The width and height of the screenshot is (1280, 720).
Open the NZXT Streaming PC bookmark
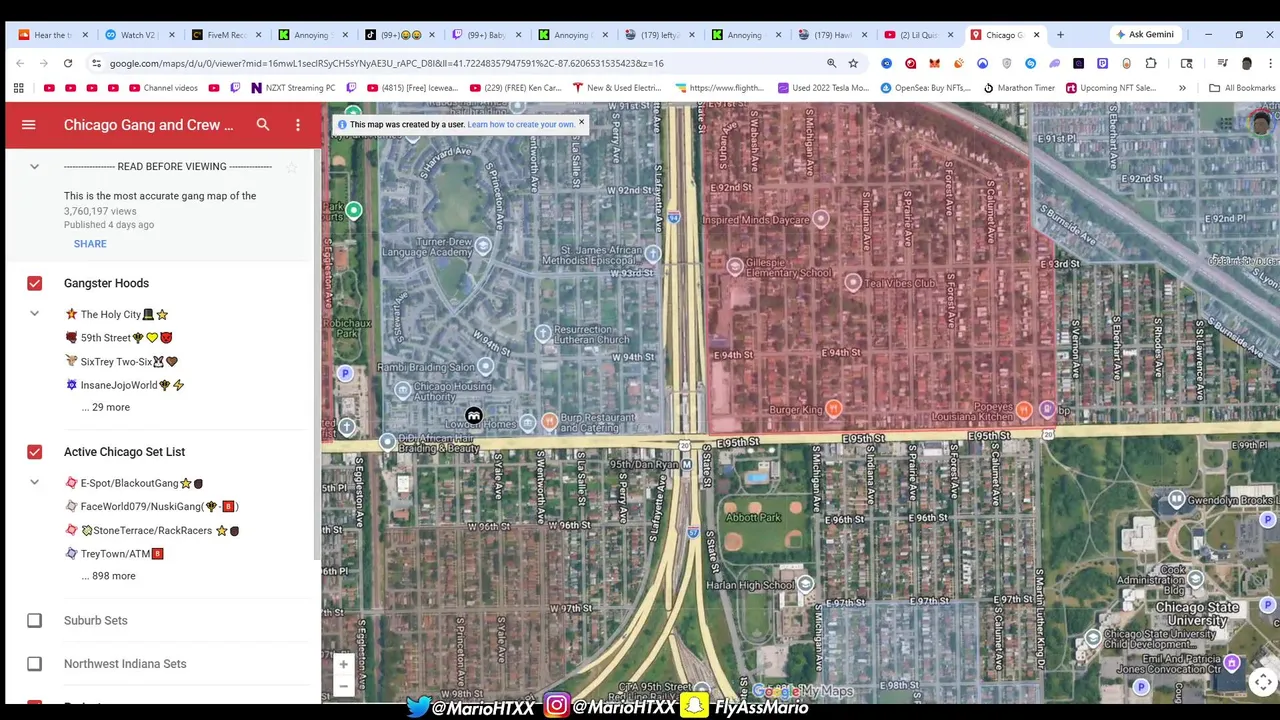(293, 88)
